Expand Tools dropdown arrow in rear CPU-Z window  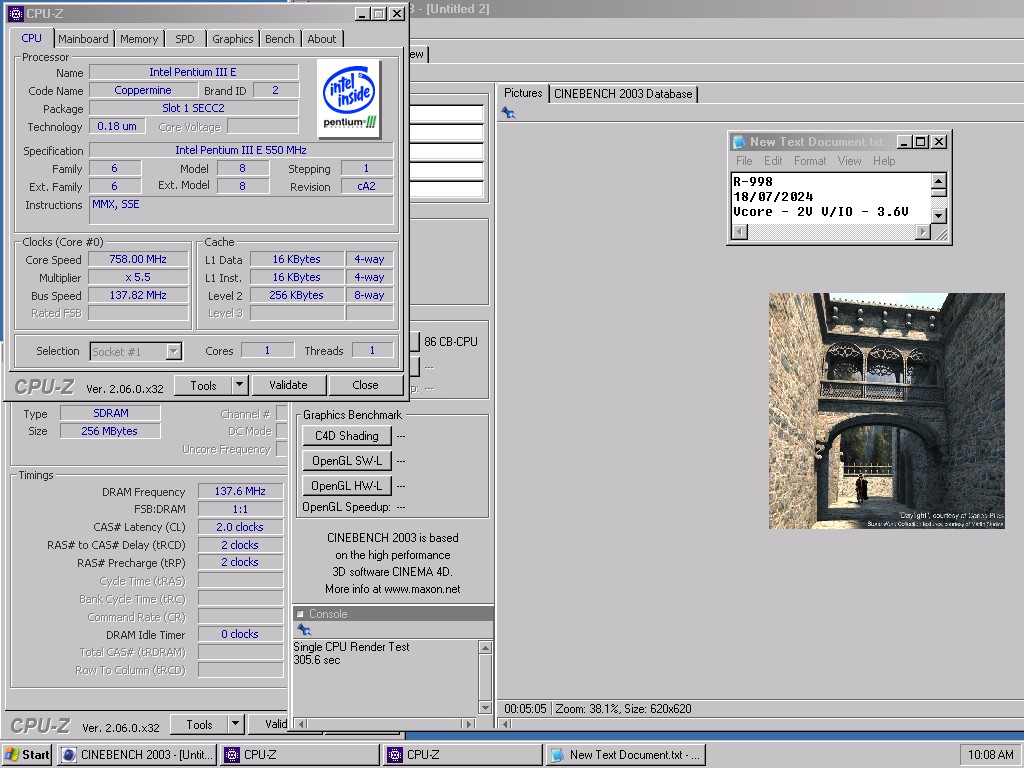(236, 724)
